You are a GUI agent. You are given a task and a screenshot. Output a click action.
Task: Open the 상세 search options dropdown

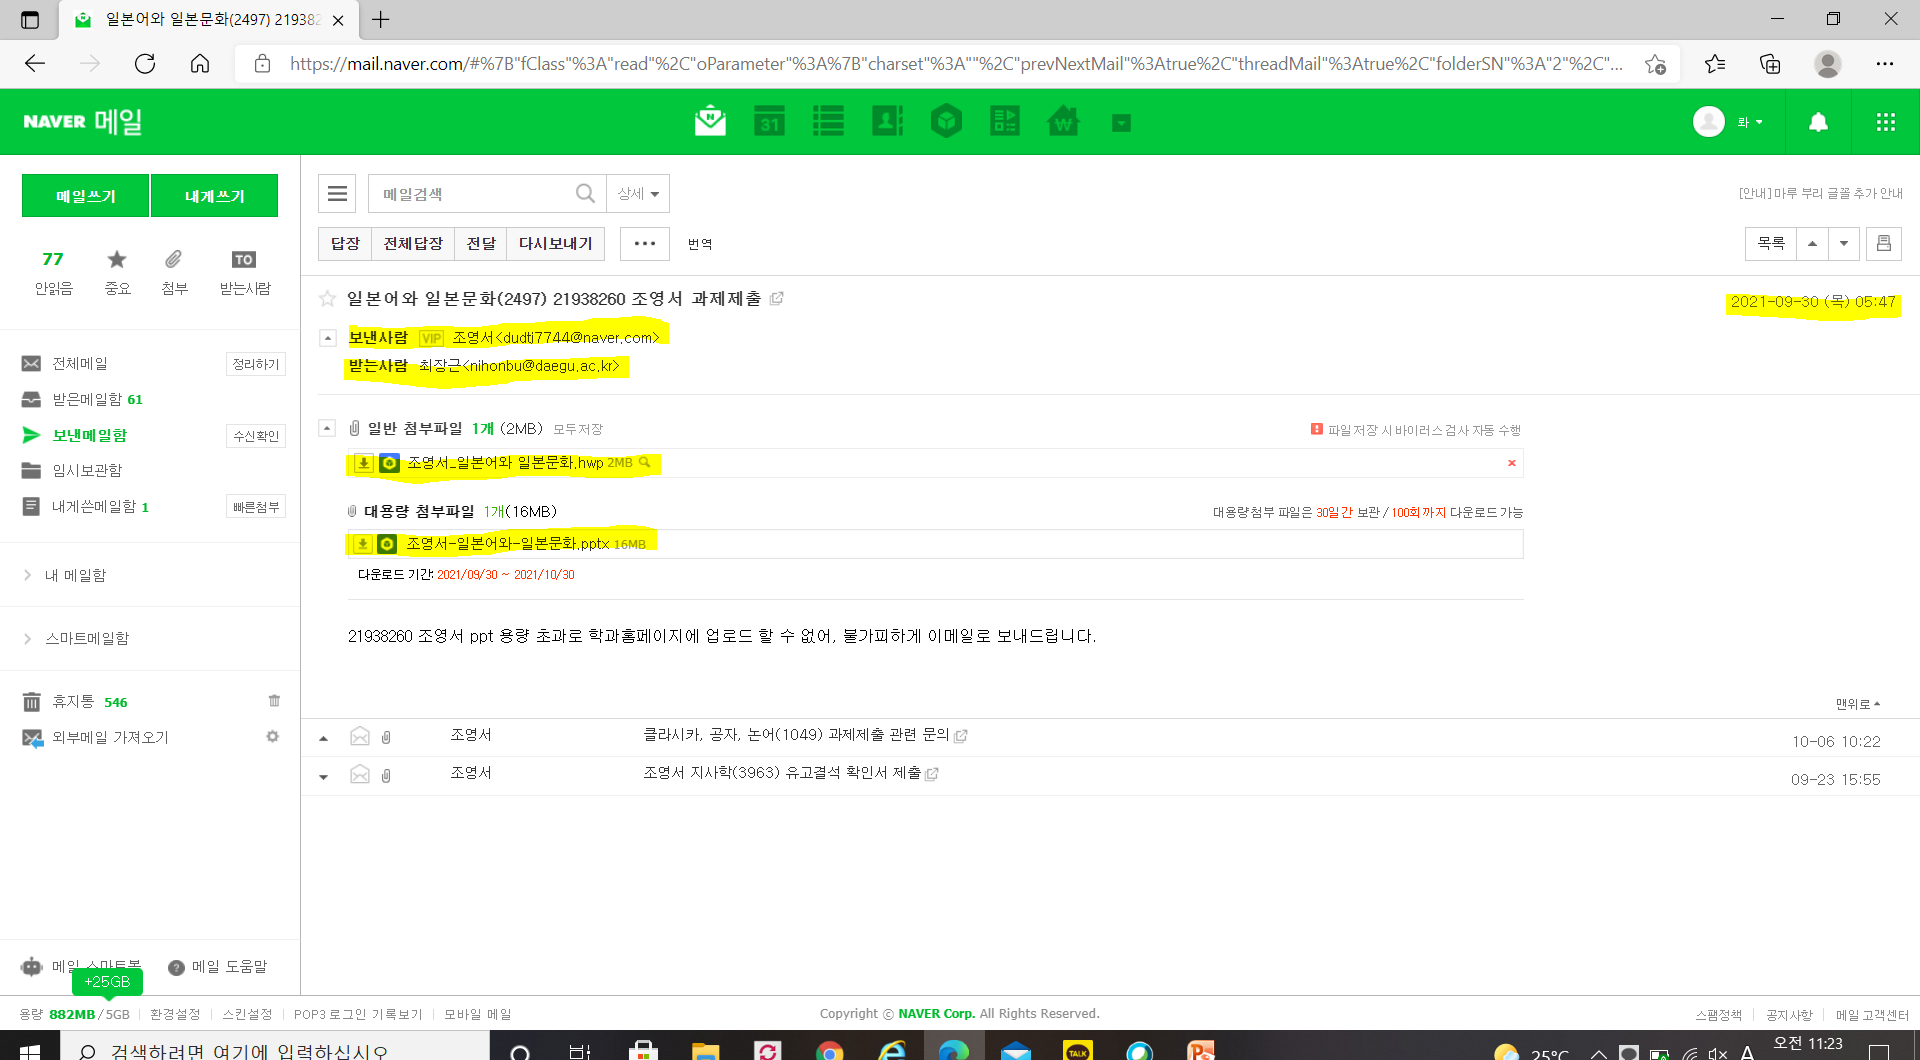coord(638,194)
